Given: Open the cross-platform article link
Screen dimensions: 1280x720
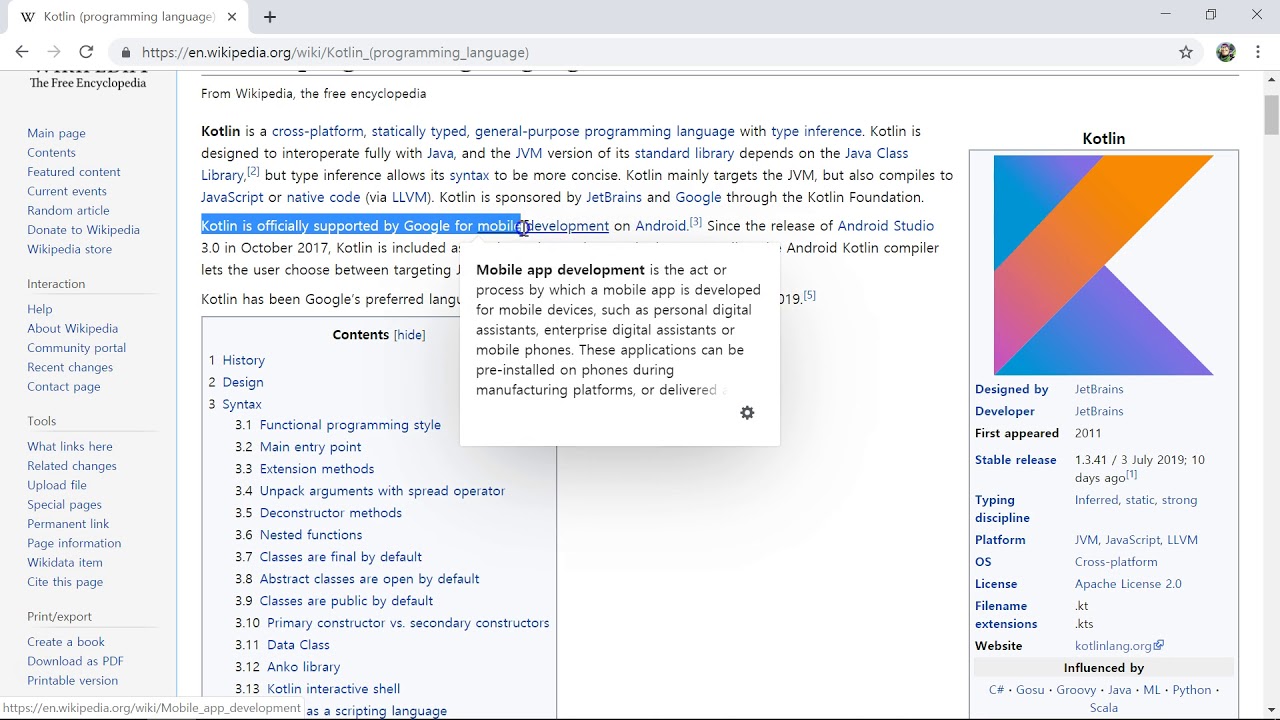Looking at the screenshot, I should click(317, 131).
